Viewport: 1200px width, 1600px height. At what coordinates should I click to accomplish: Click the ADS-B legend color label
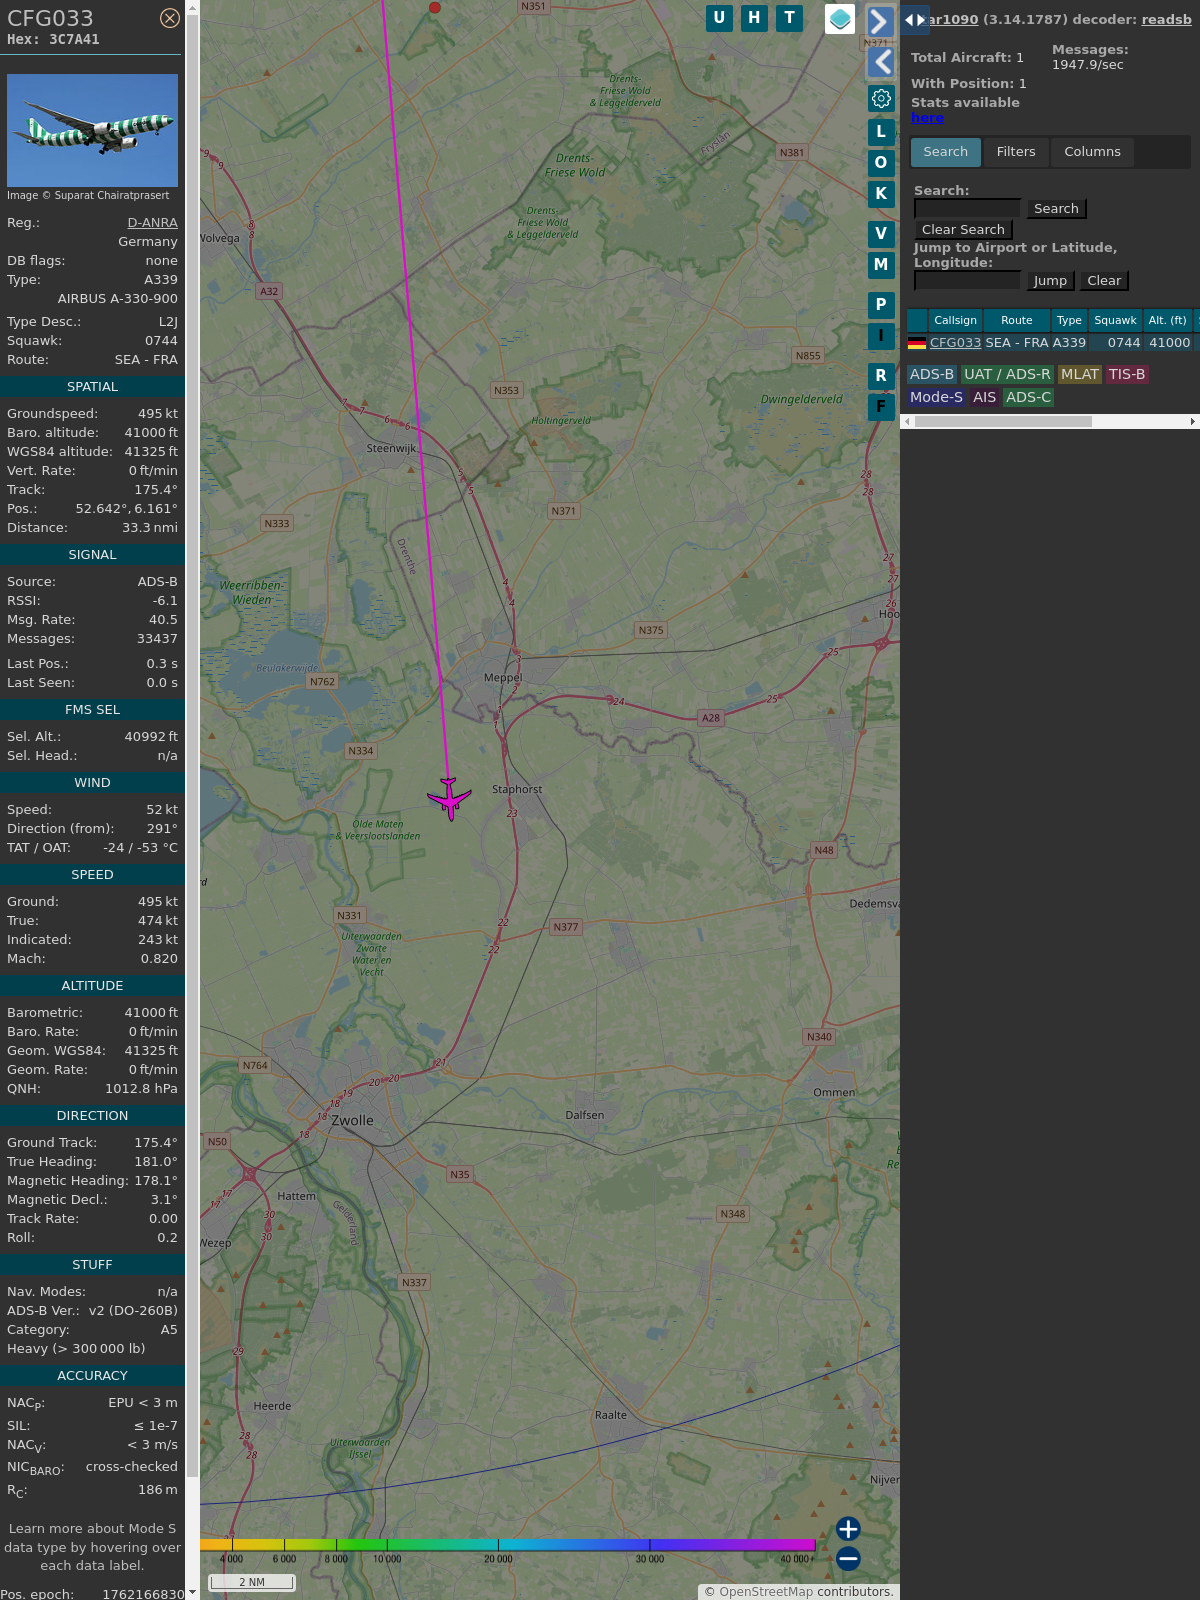pos(932,374)
